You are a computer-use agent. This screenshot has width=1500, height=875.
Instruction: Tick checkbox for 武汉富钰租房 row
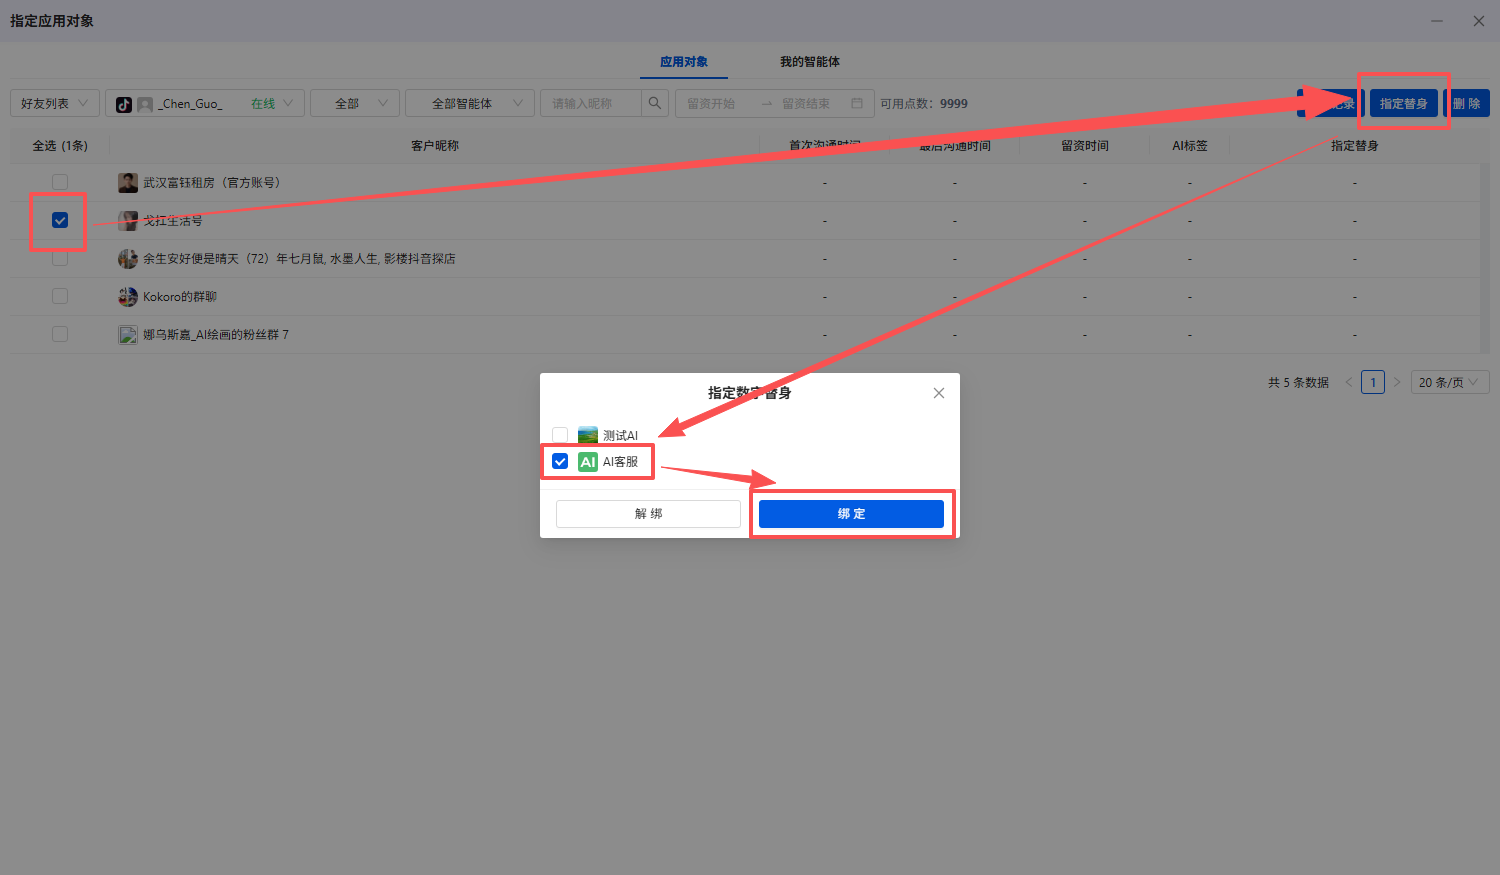coord(60,182)
